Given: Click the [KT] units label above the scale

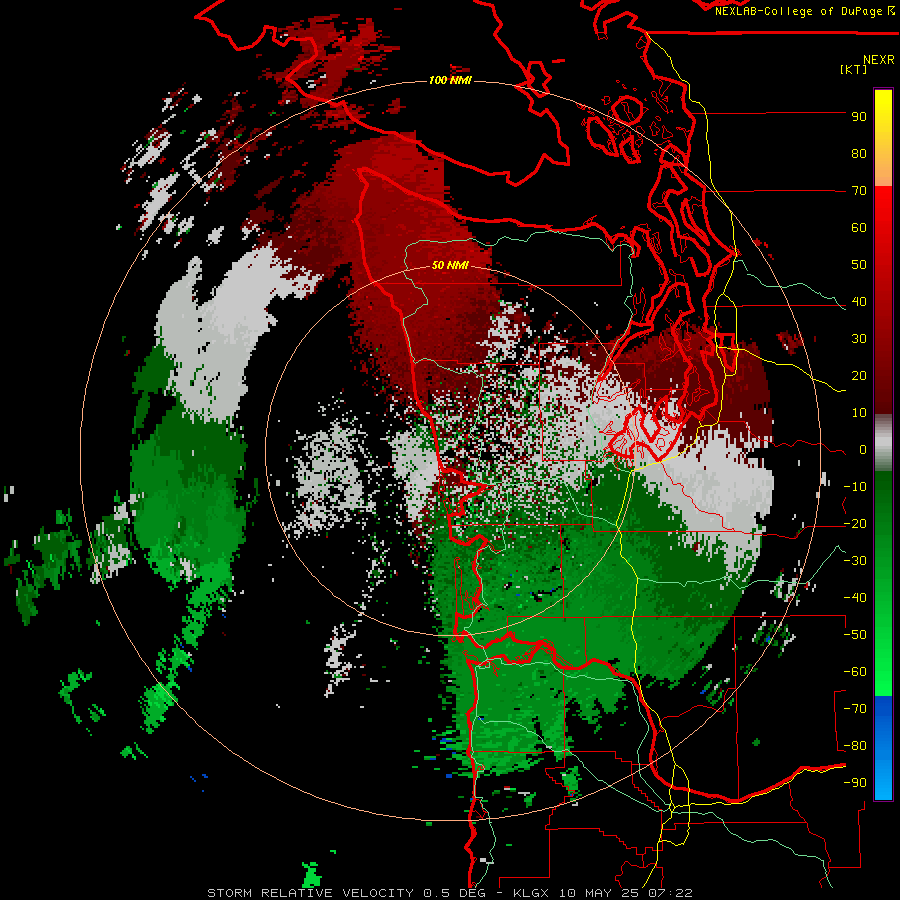Looking at the screenshot, I should pyautogui.click(x=853, y=69).
